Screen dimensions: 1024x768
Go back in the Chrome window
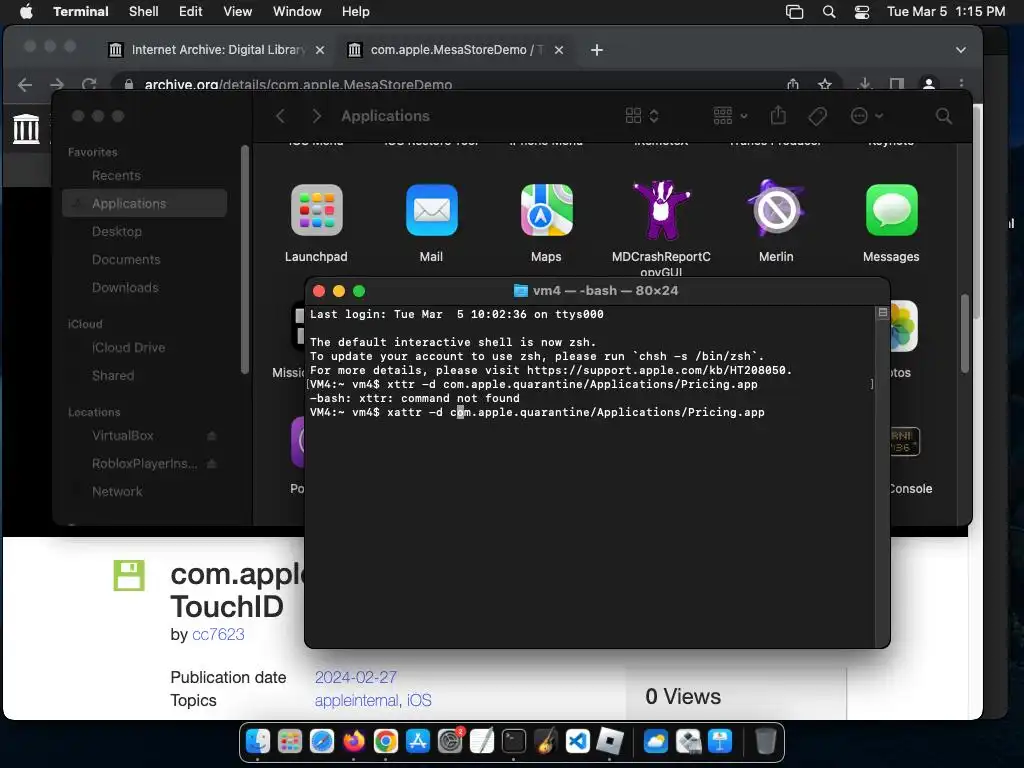25,84
